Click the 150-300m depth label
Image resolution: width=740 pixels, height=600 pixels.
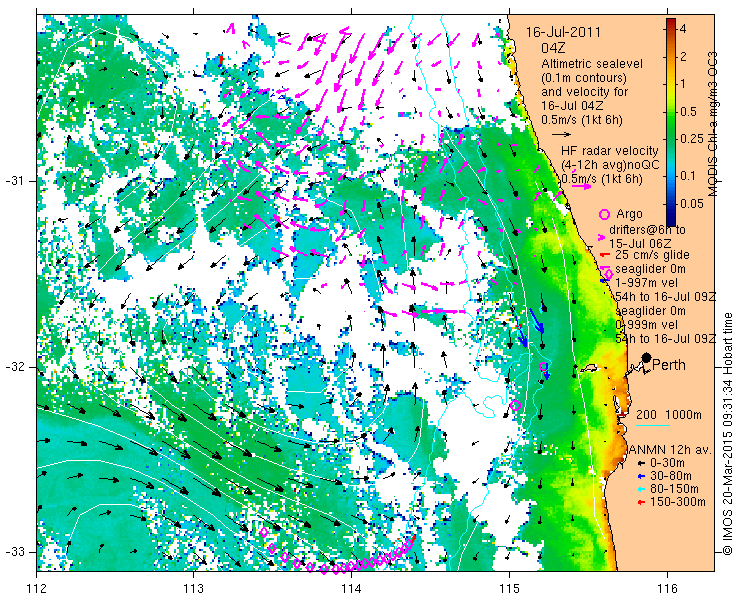click(x=678, y=502)
